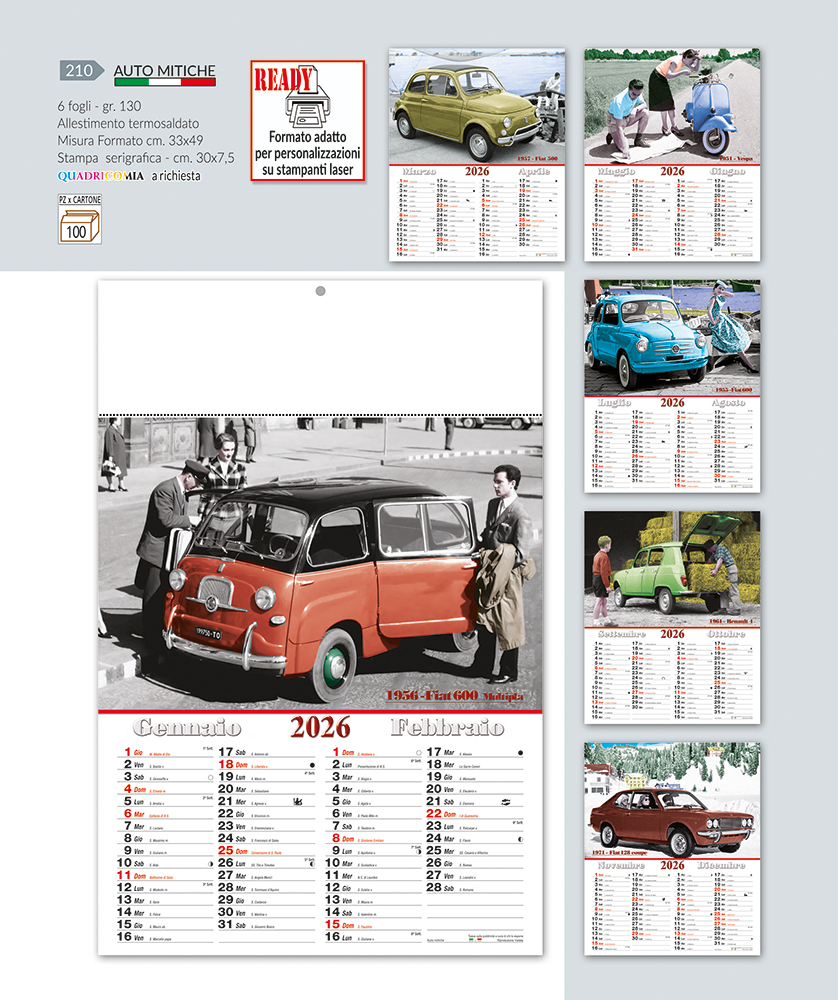The width and height of the screenshot is (838, 1000).
Task: Select the Luglio–Agosto blue Fiat 600 thumbnail
Action: pos(672,386)
